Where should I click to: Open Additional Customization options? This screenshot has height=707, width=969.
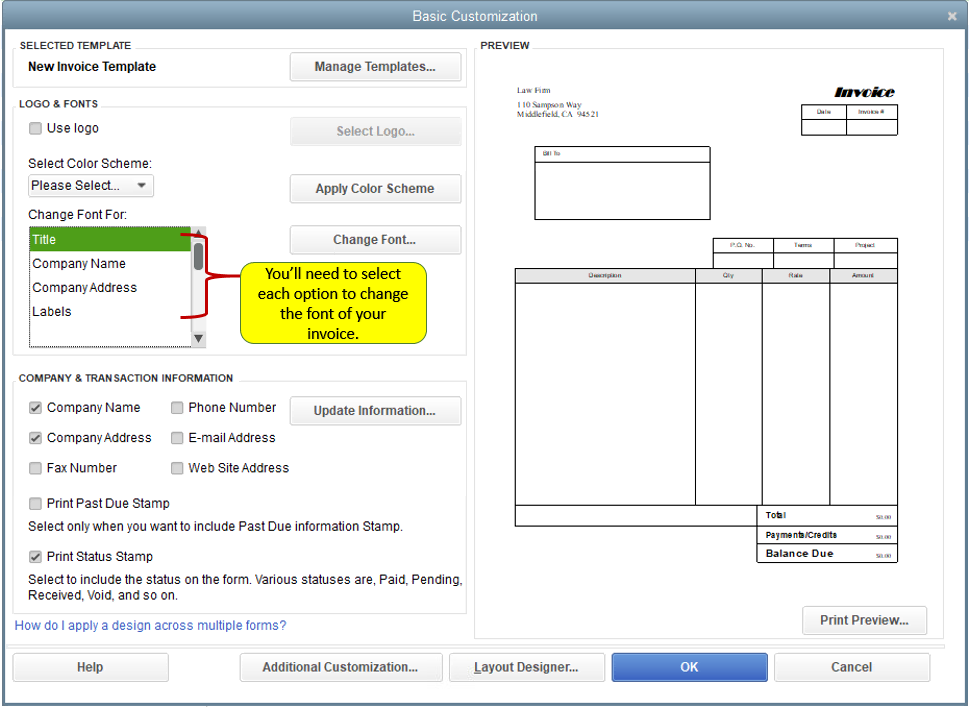coord(341,667)
